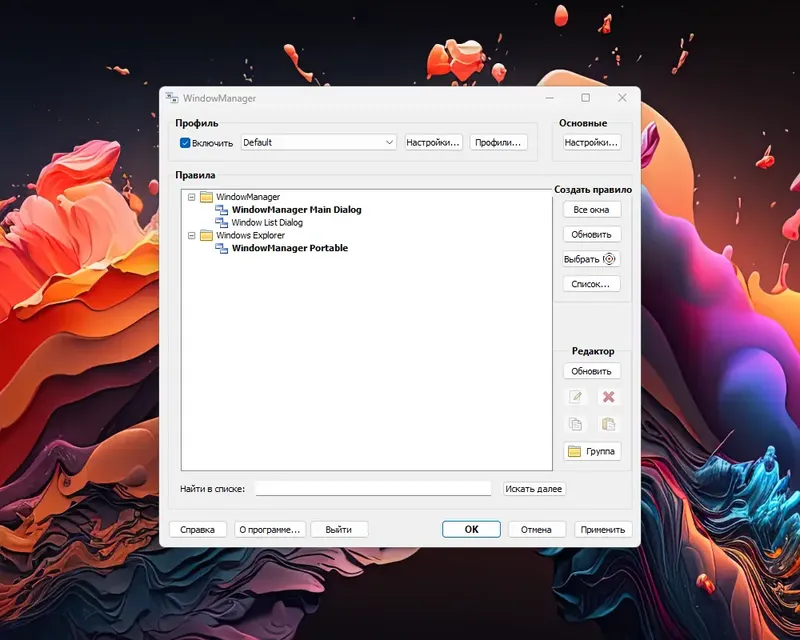Viewport: 800px width, 640px height.
Task: Click the WindowManager Portable rule icon
Action: (x=222, y=248)
